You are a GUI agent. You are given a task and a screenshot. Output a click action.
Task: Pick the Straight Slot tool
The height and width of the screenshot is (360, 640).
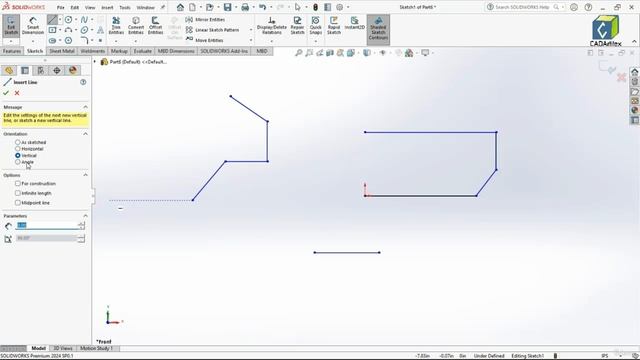52,40
